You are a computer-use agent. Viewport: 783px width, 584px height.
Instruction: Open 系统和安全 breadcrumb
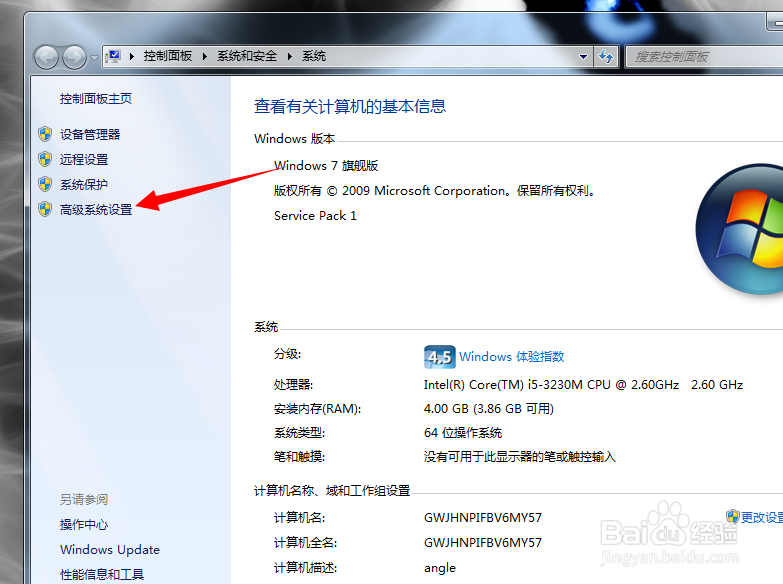[x=247, y=56]
